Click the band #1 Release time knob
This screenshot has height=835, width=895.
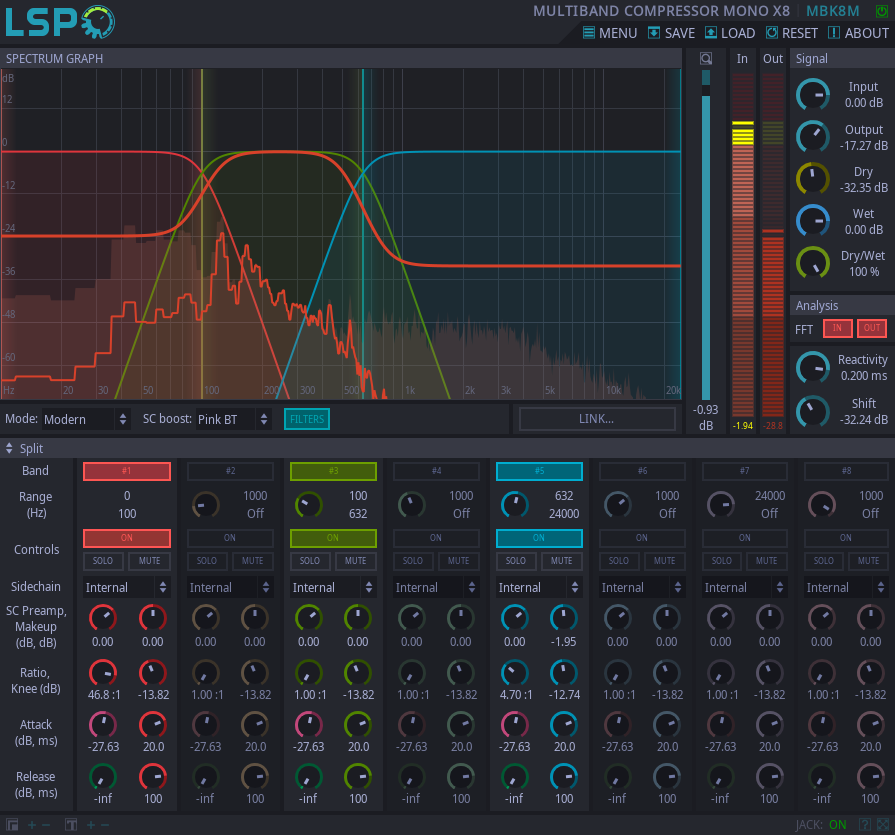coord(153,777)
